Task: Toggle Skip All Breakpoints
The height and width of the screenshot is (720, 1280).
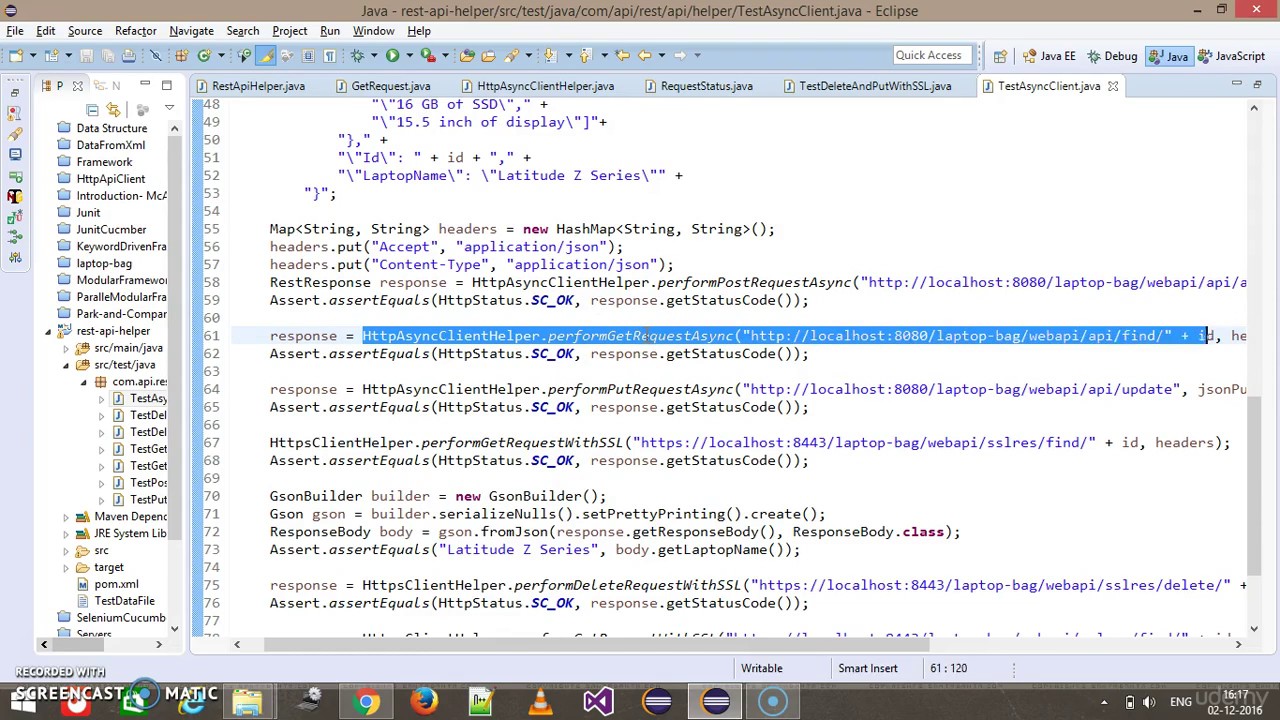Action: (x=155, y=55)
